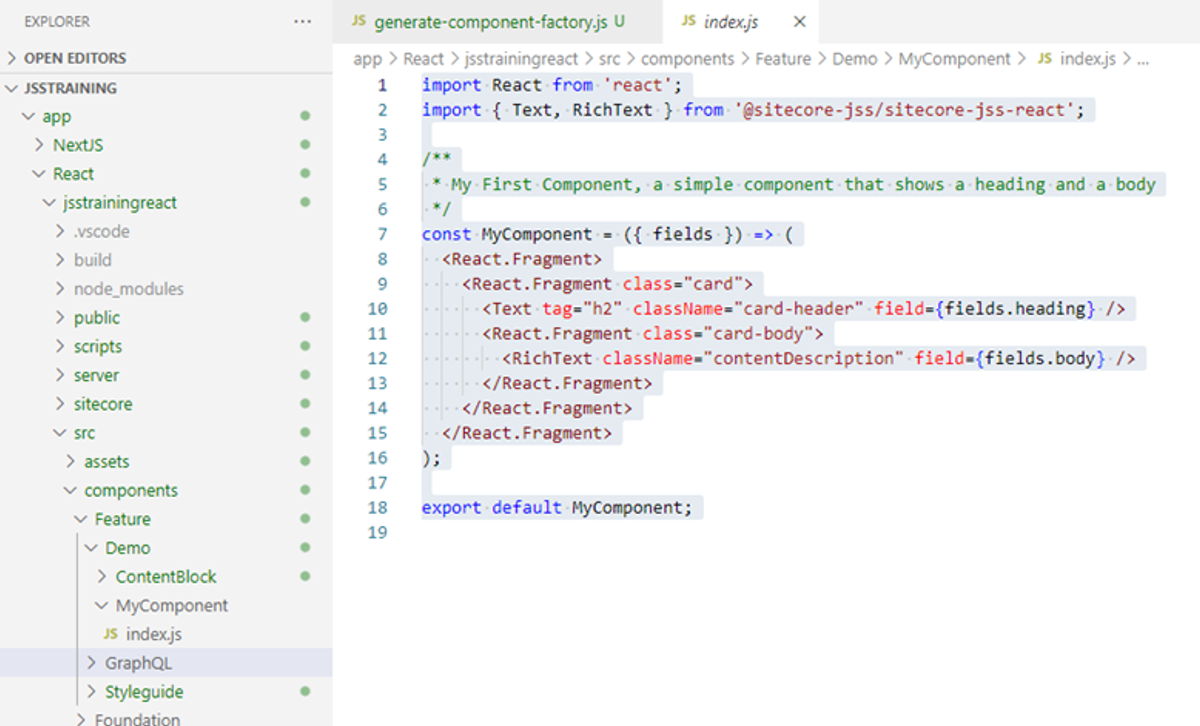Click the 'React' breadcrumb segment

(424, 59)
